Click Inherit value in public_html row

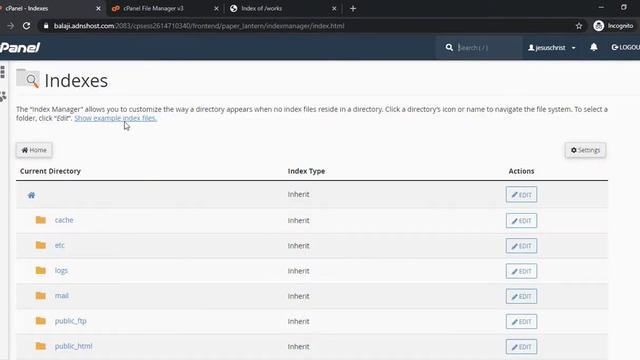(298, 347)
